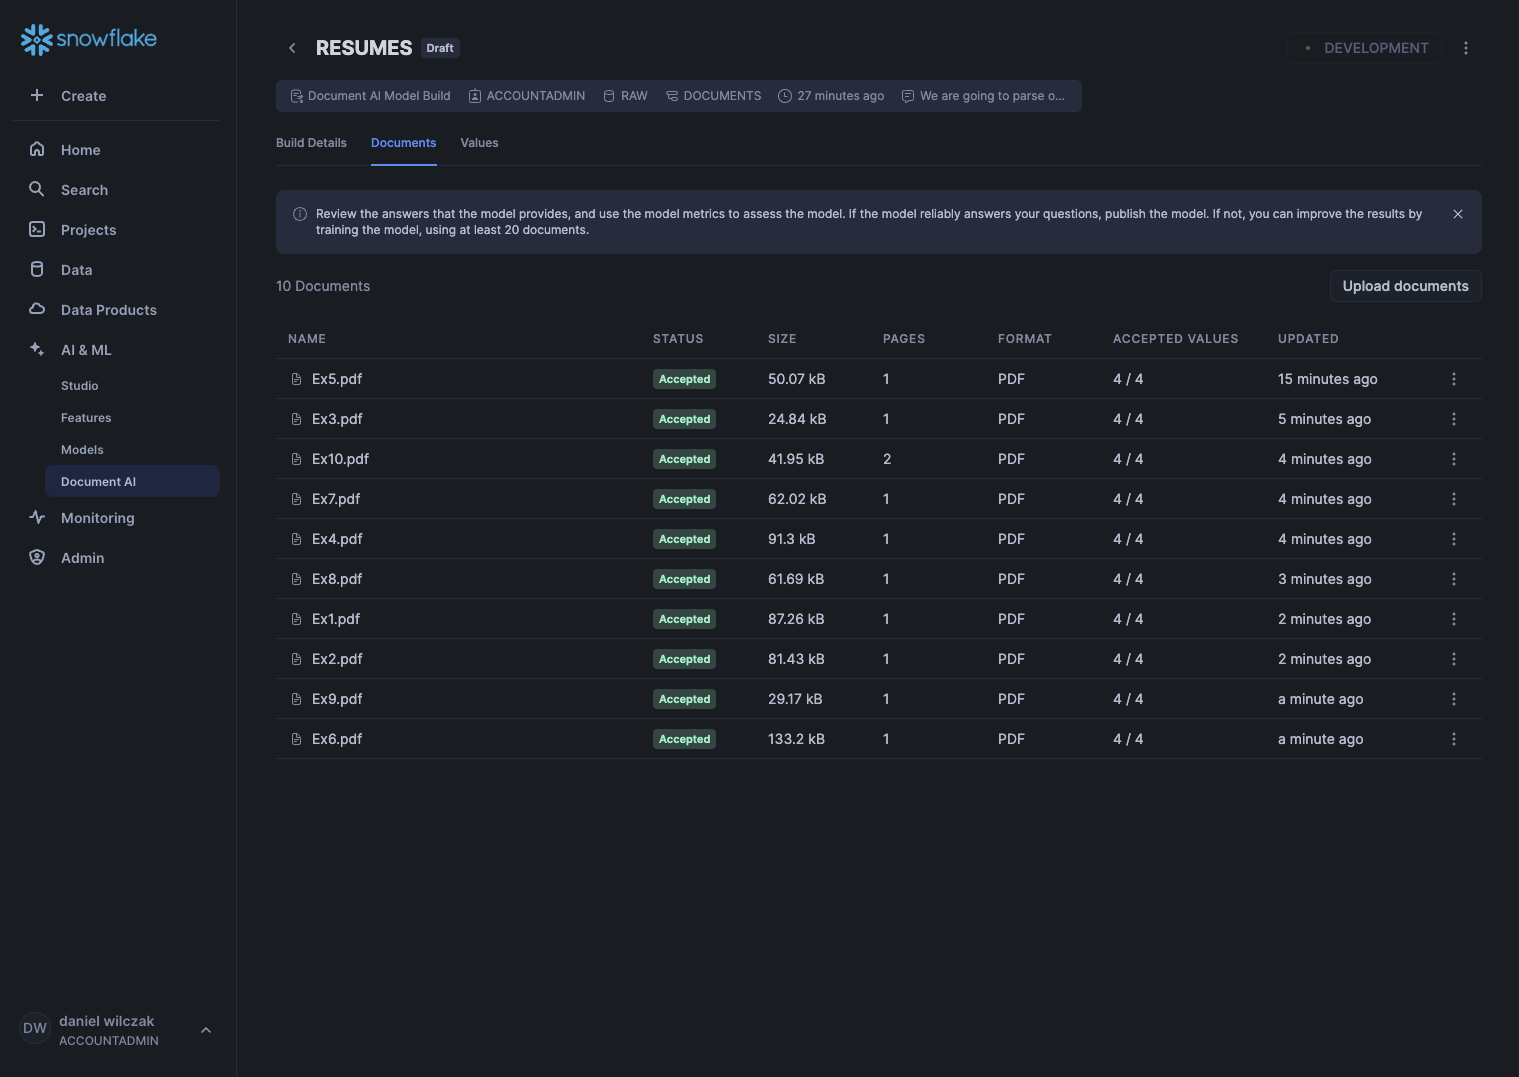This screenshot has height=1077, width=1519.
Task: Click the ACCOUNTADMIN role chip in header
Action: click(527, 96)
